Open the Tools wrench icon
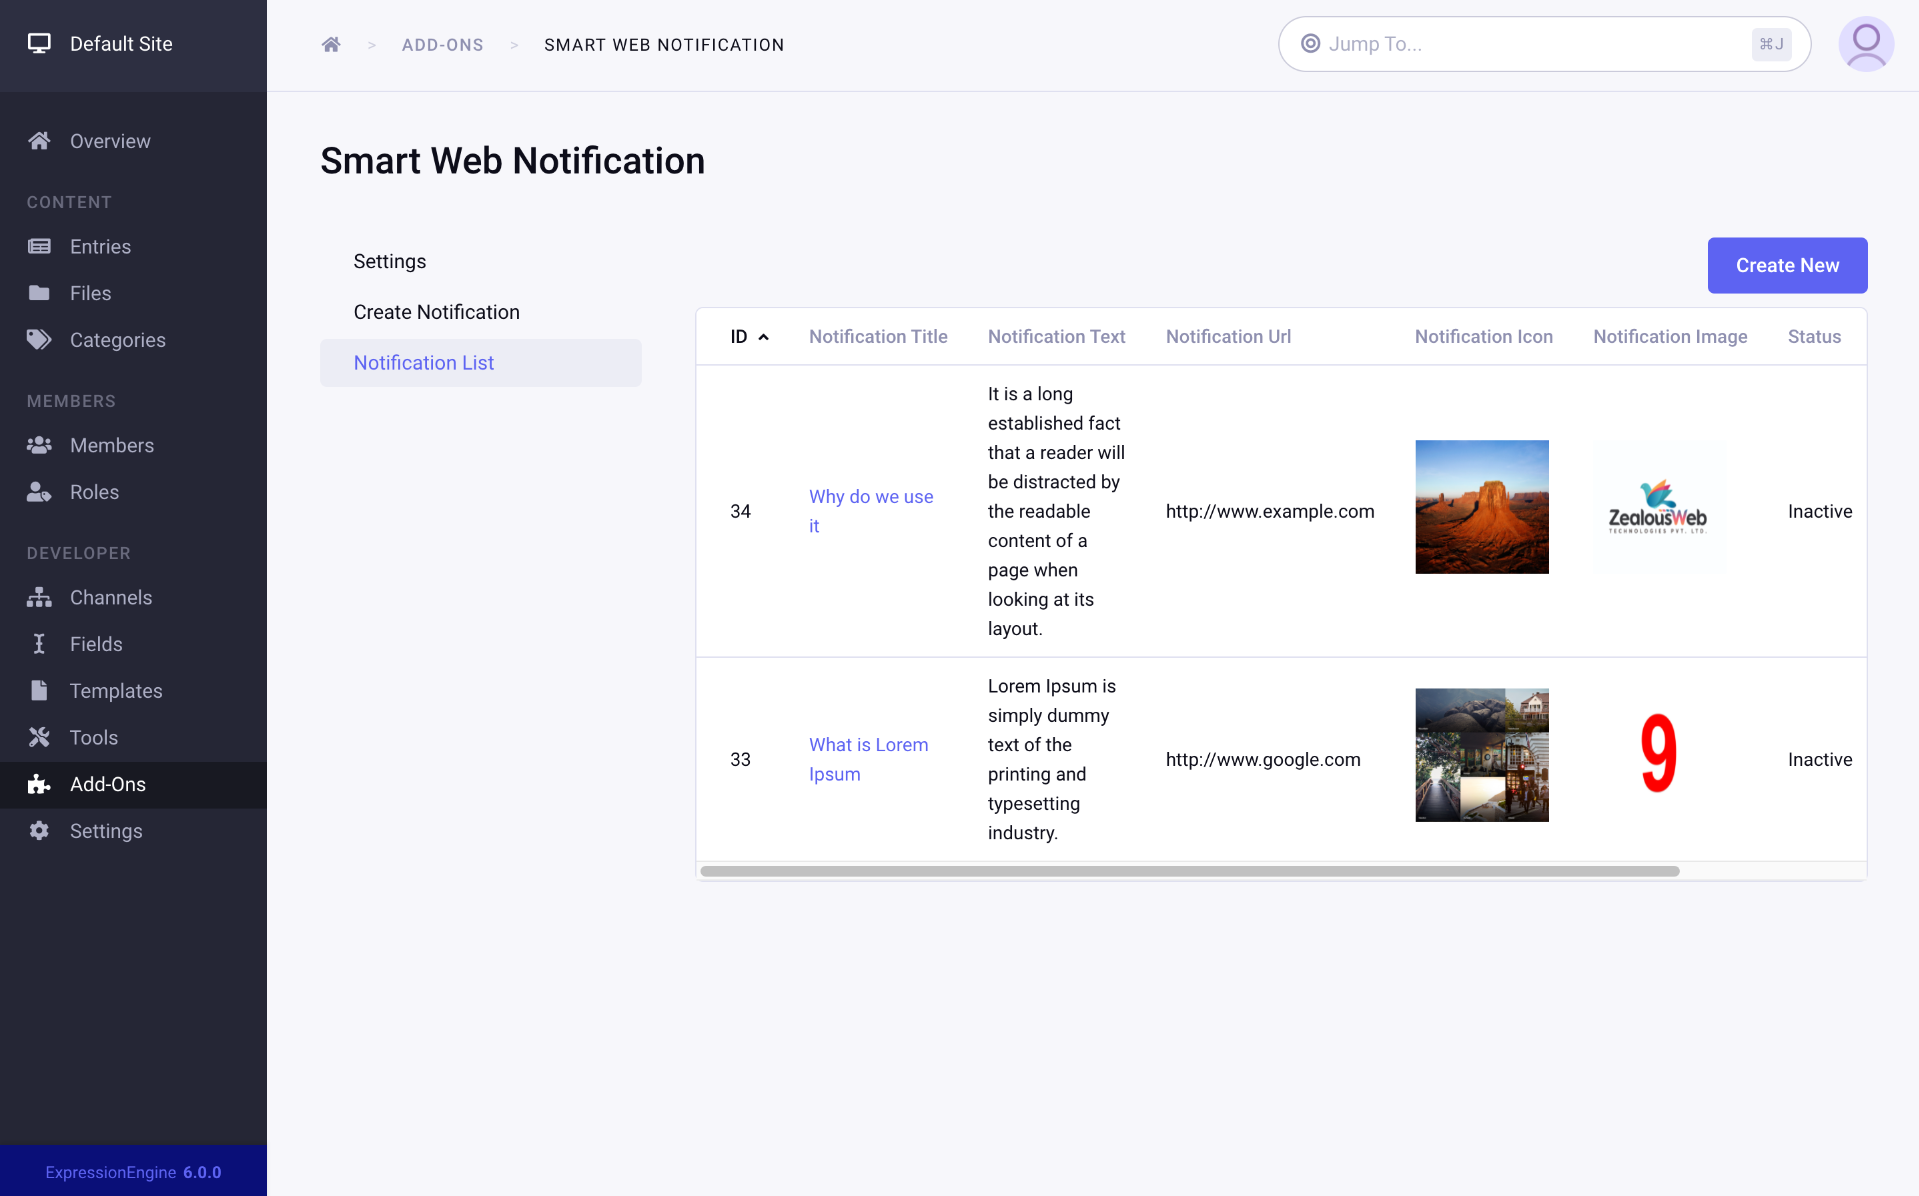This screenshot has height=1196, width=1919. [x=39, y=737]
